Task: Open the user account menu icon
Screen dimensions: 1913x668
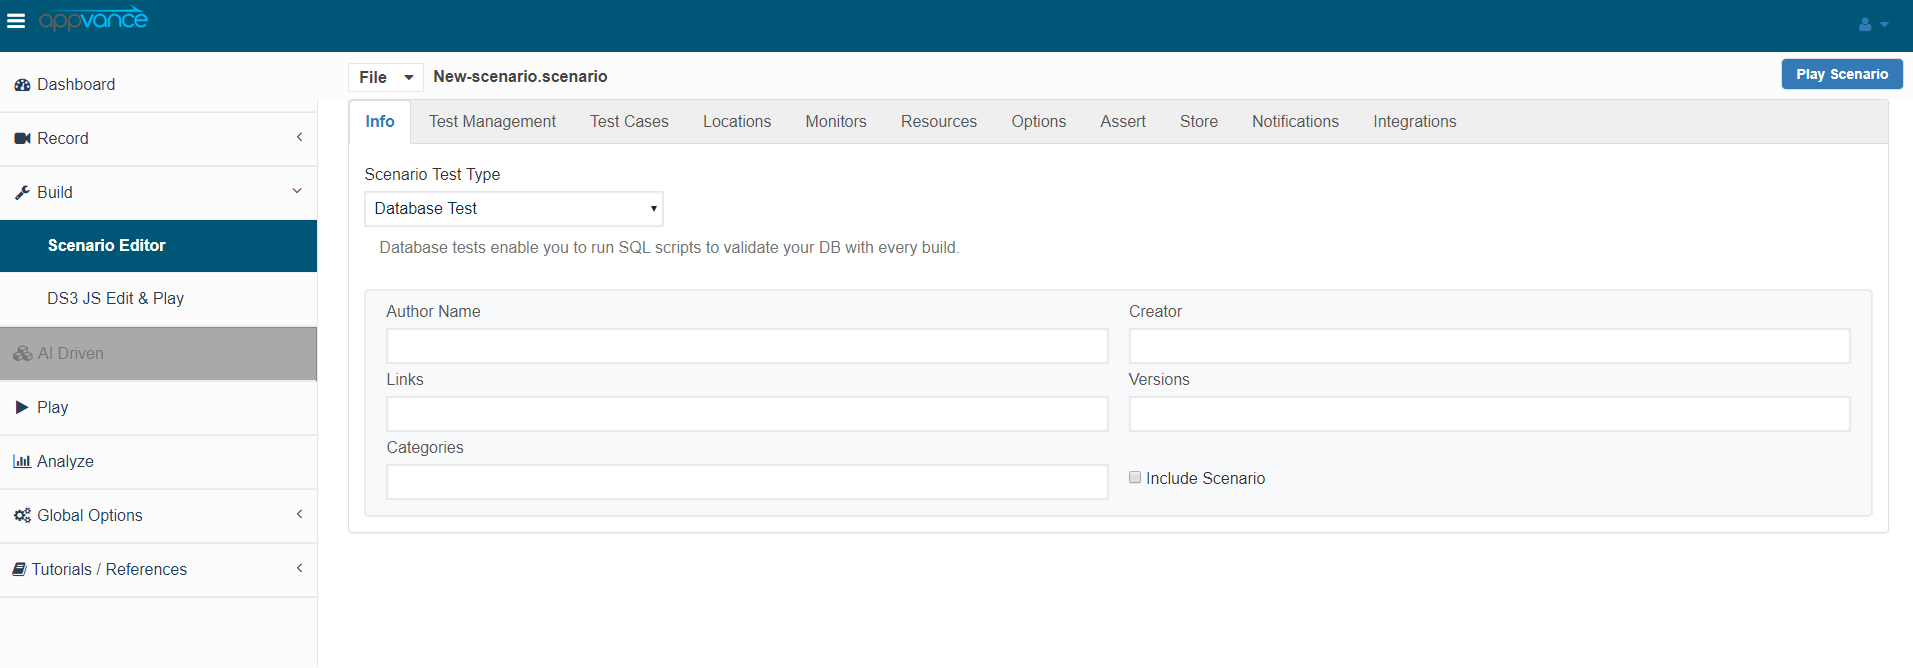Action: pyautogui.click(x=1873, y=24)
